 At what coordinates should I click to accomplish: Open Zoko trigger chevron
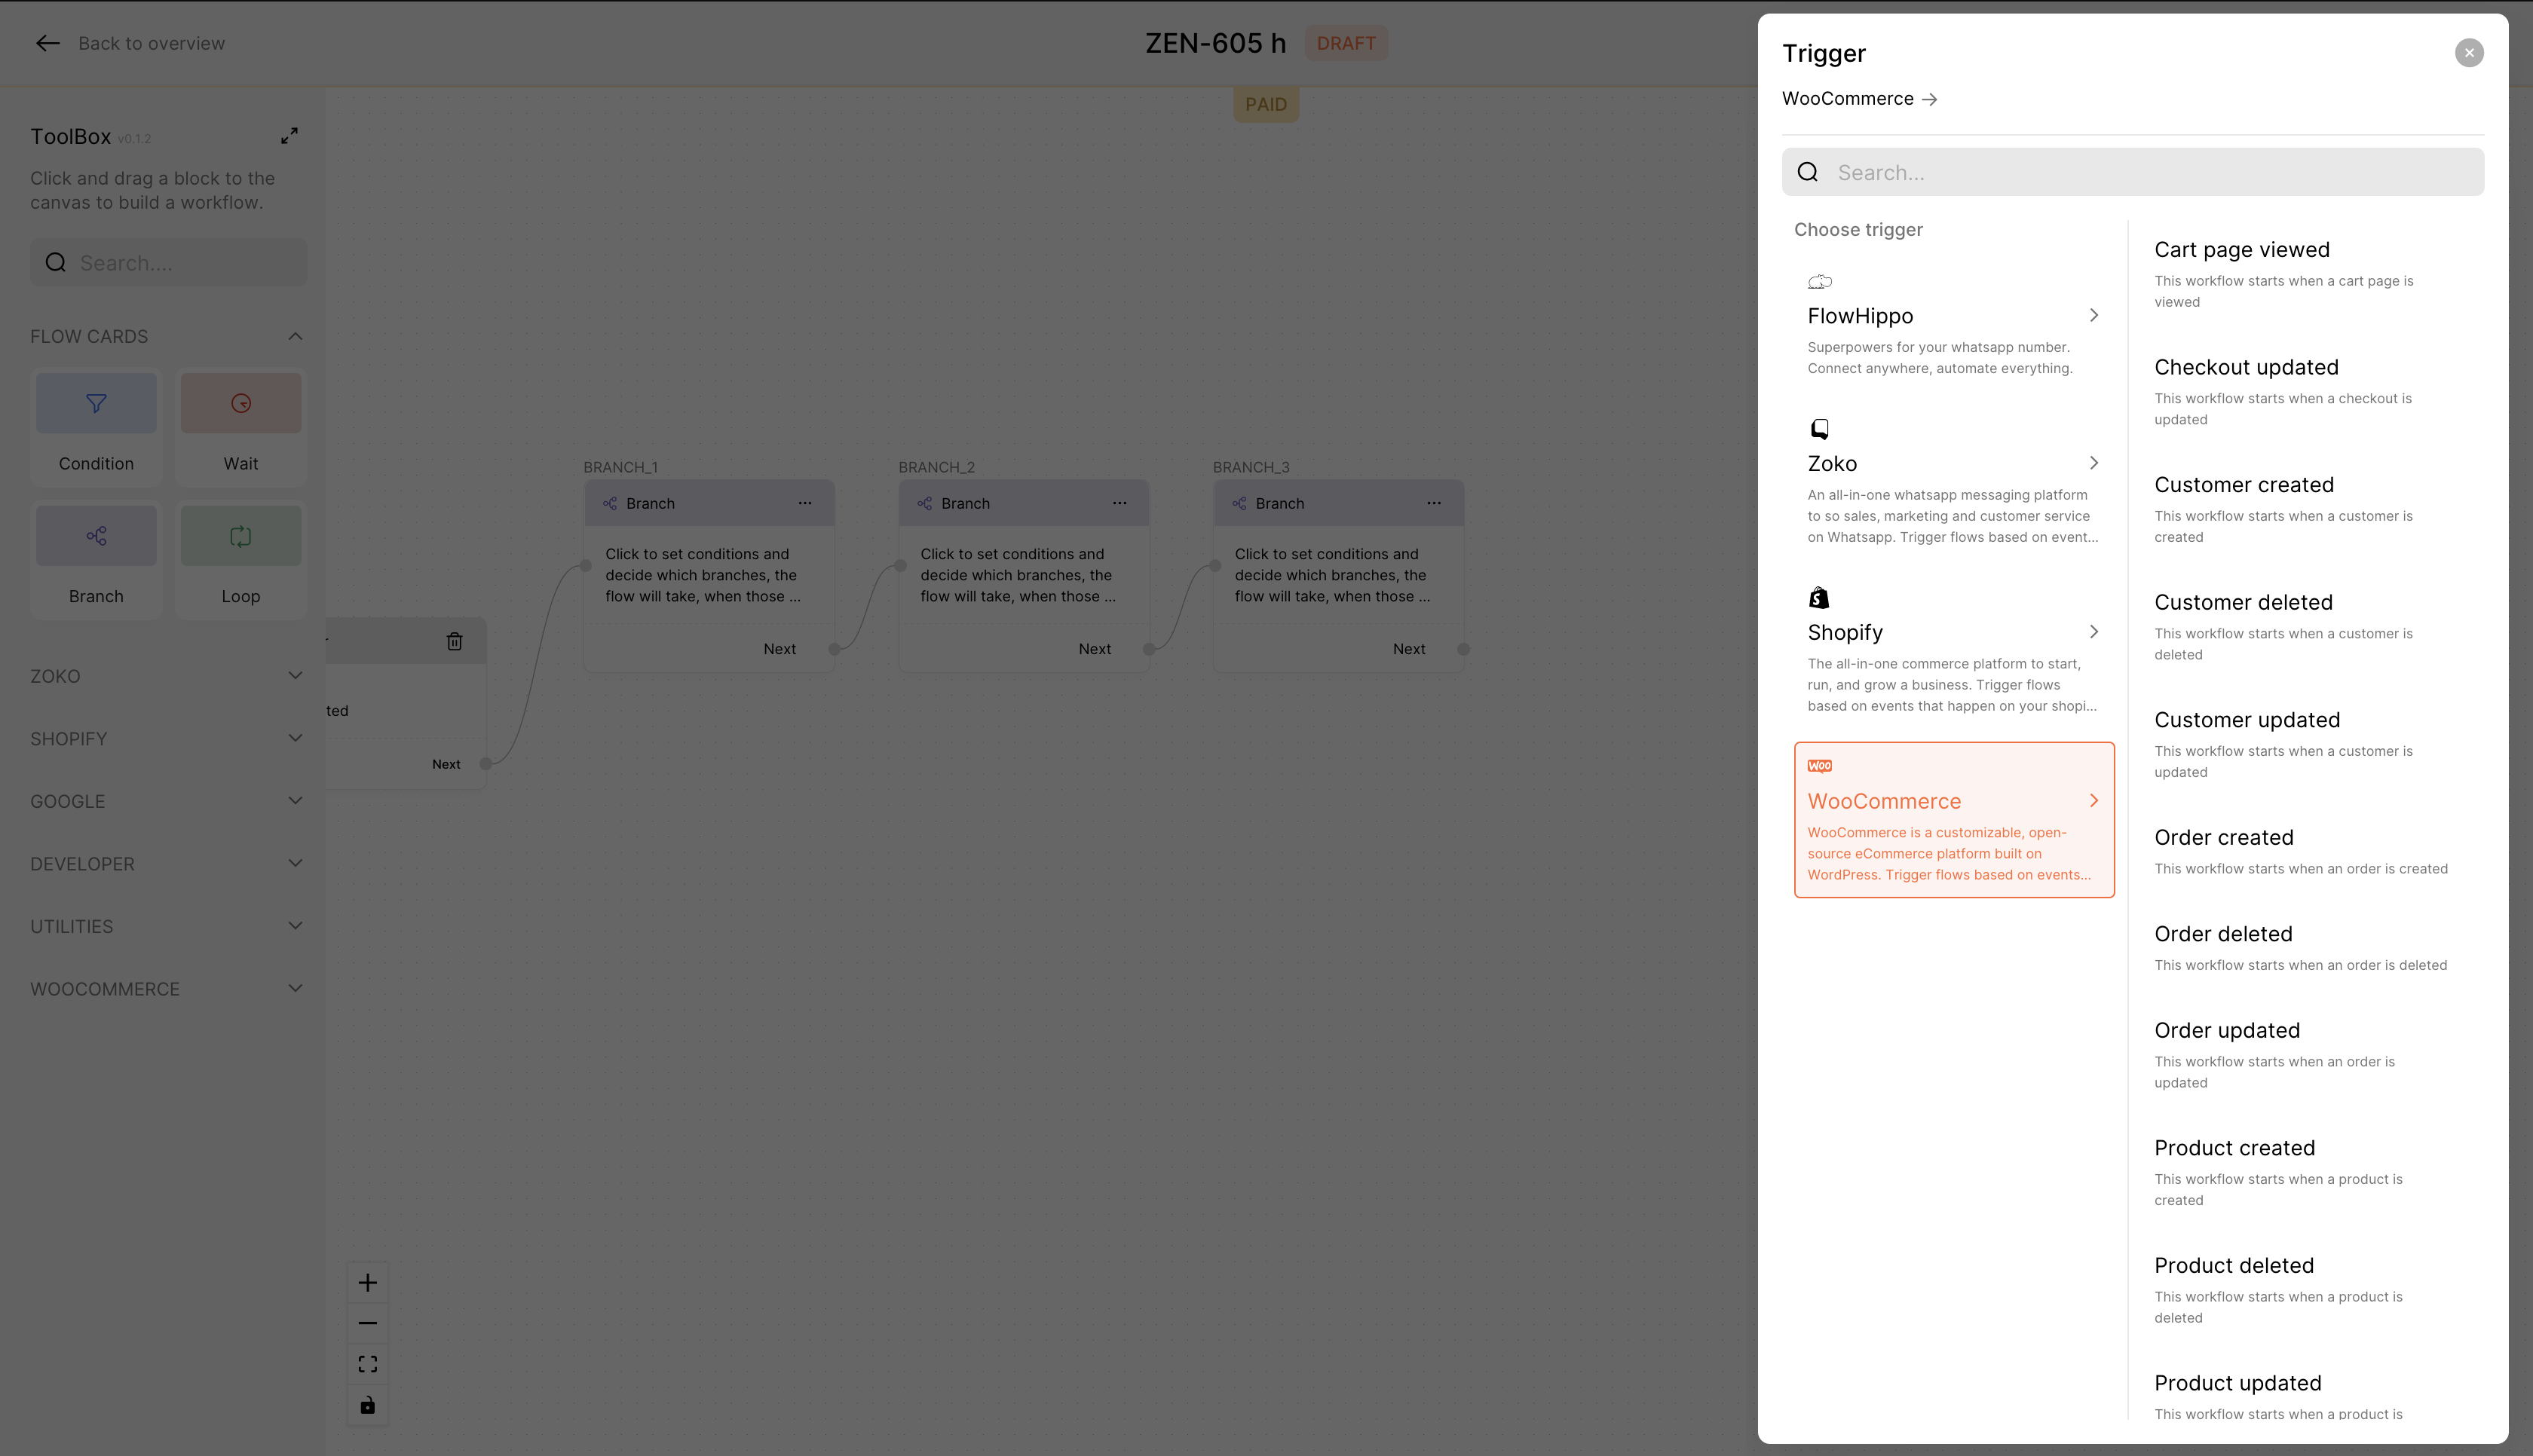(2094, 463)
